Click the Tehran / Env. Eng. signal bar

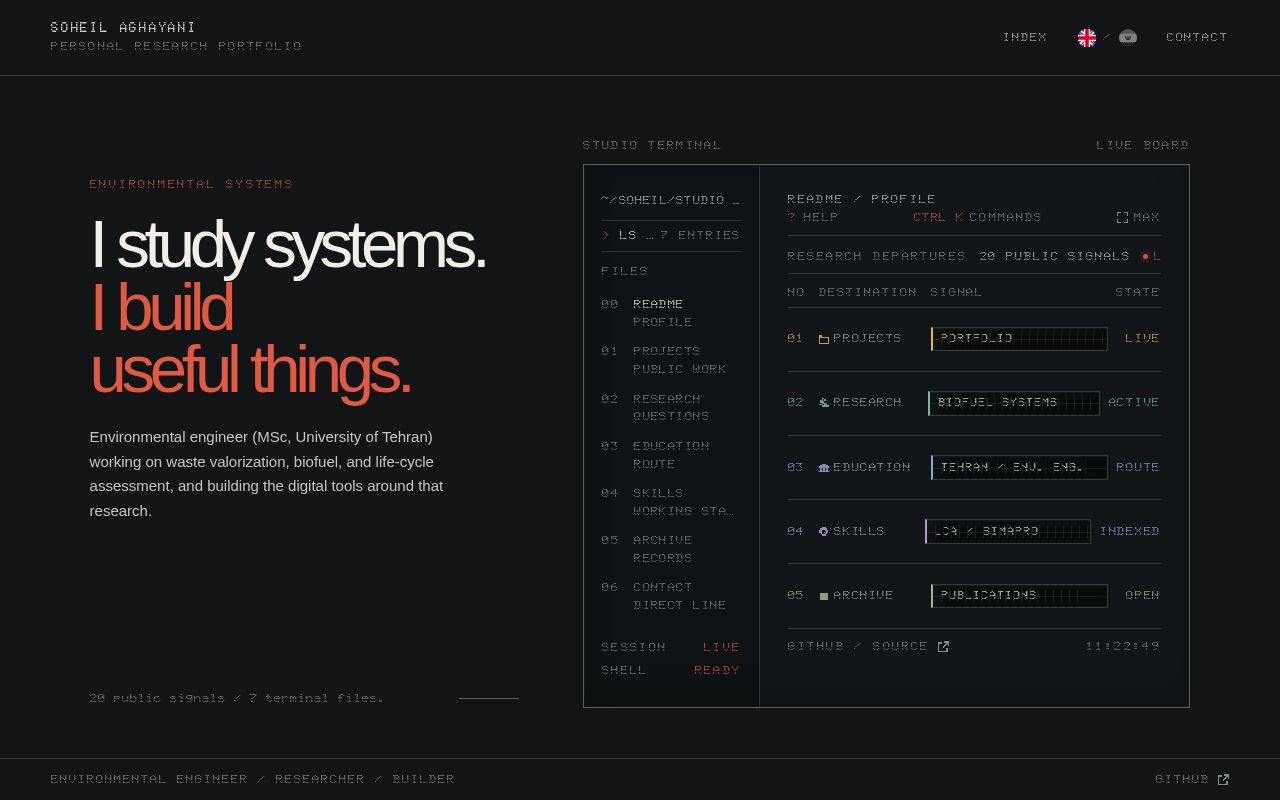point(1019,467)
